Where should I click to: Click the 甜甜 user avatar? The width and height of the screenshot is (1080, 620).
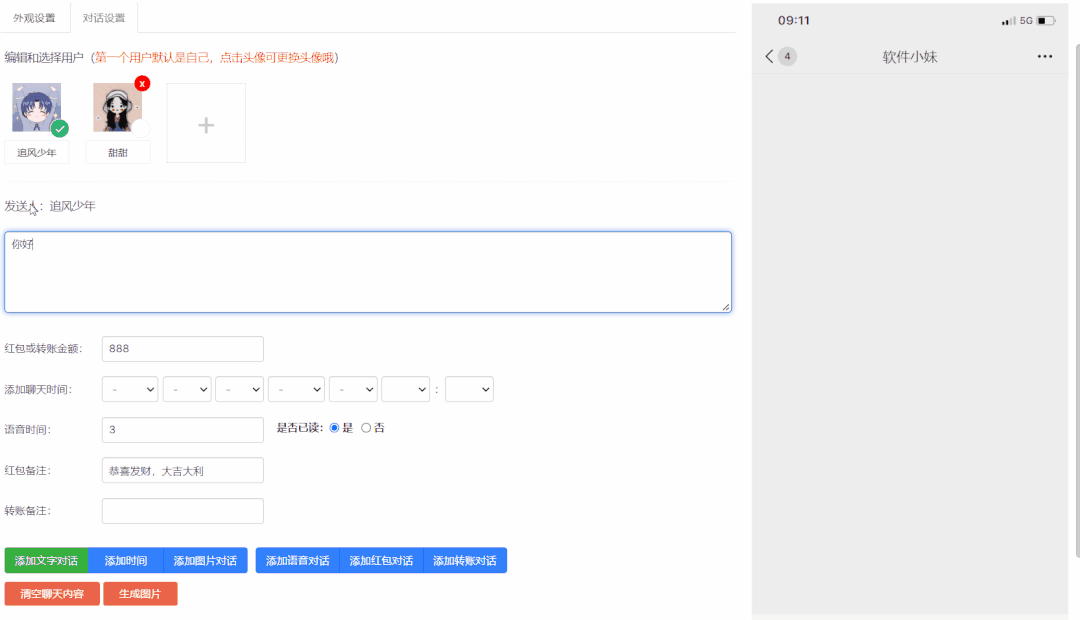click(117, 107)
